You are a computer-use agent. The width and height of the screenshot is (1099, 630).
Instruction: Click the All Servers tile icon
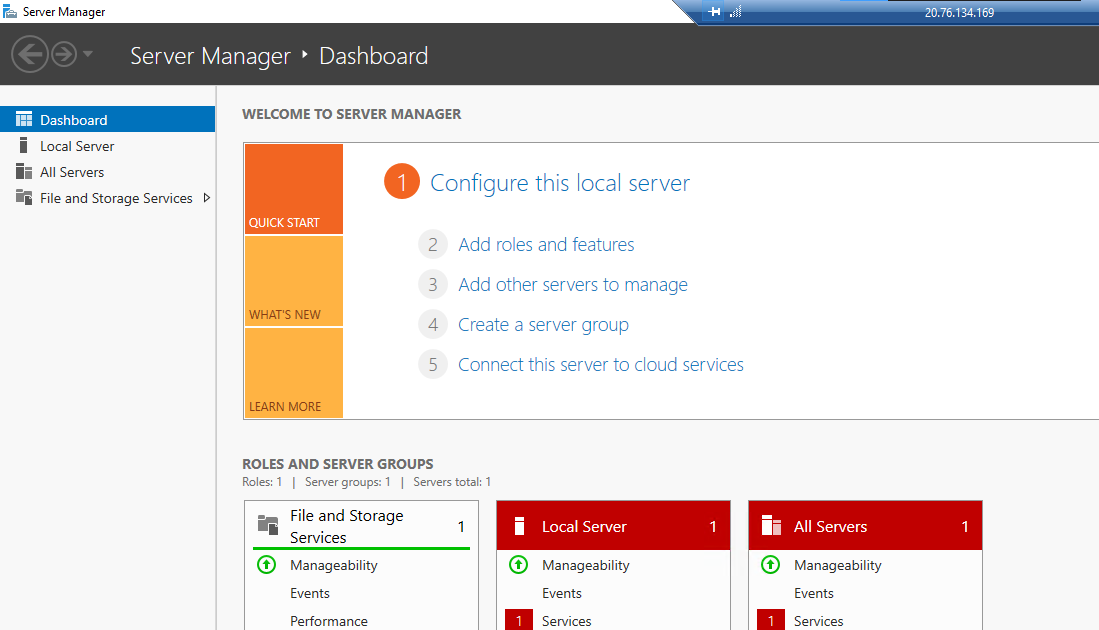click(771, 525)
